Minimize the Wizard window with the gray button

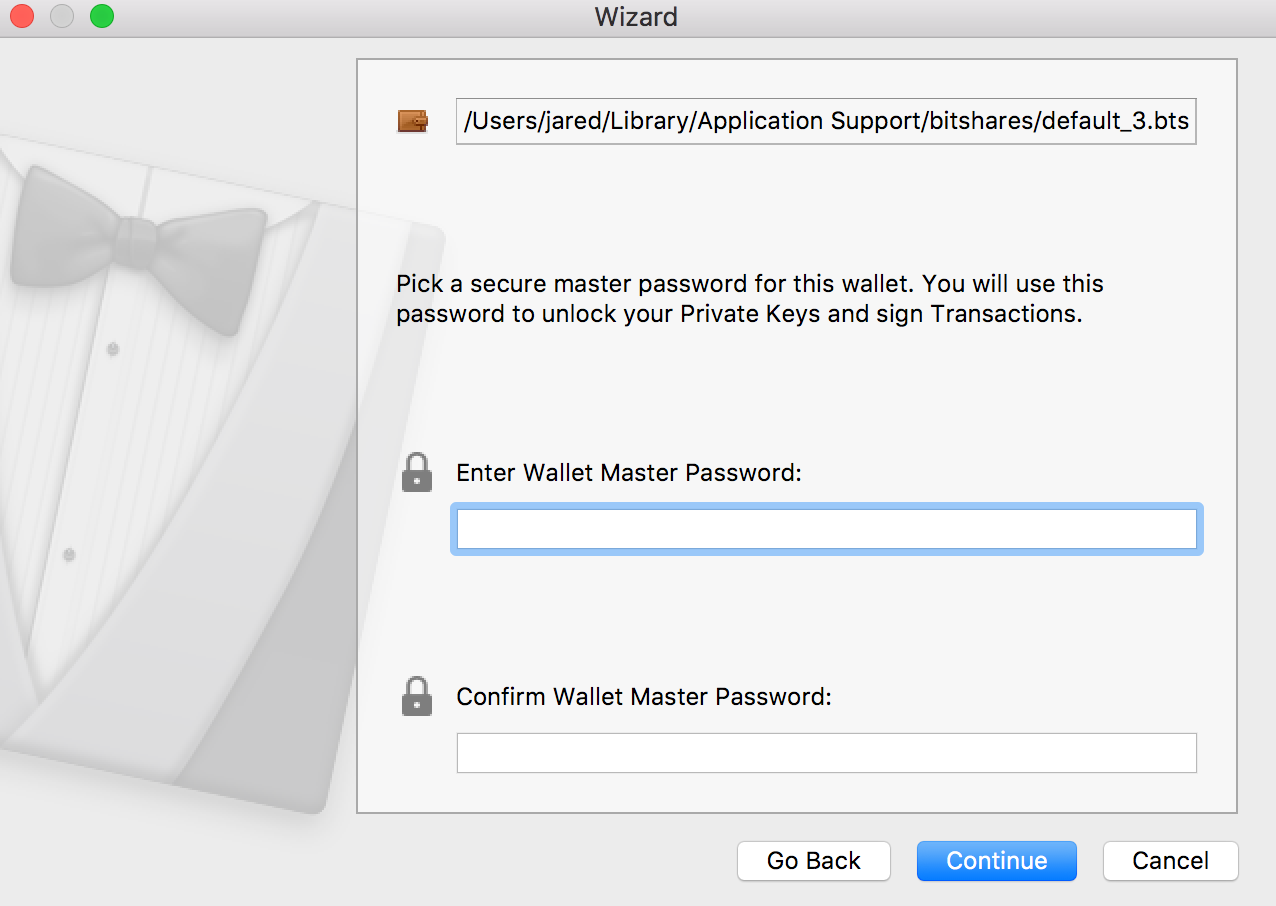pyautogui.click(x=62, y=17)
